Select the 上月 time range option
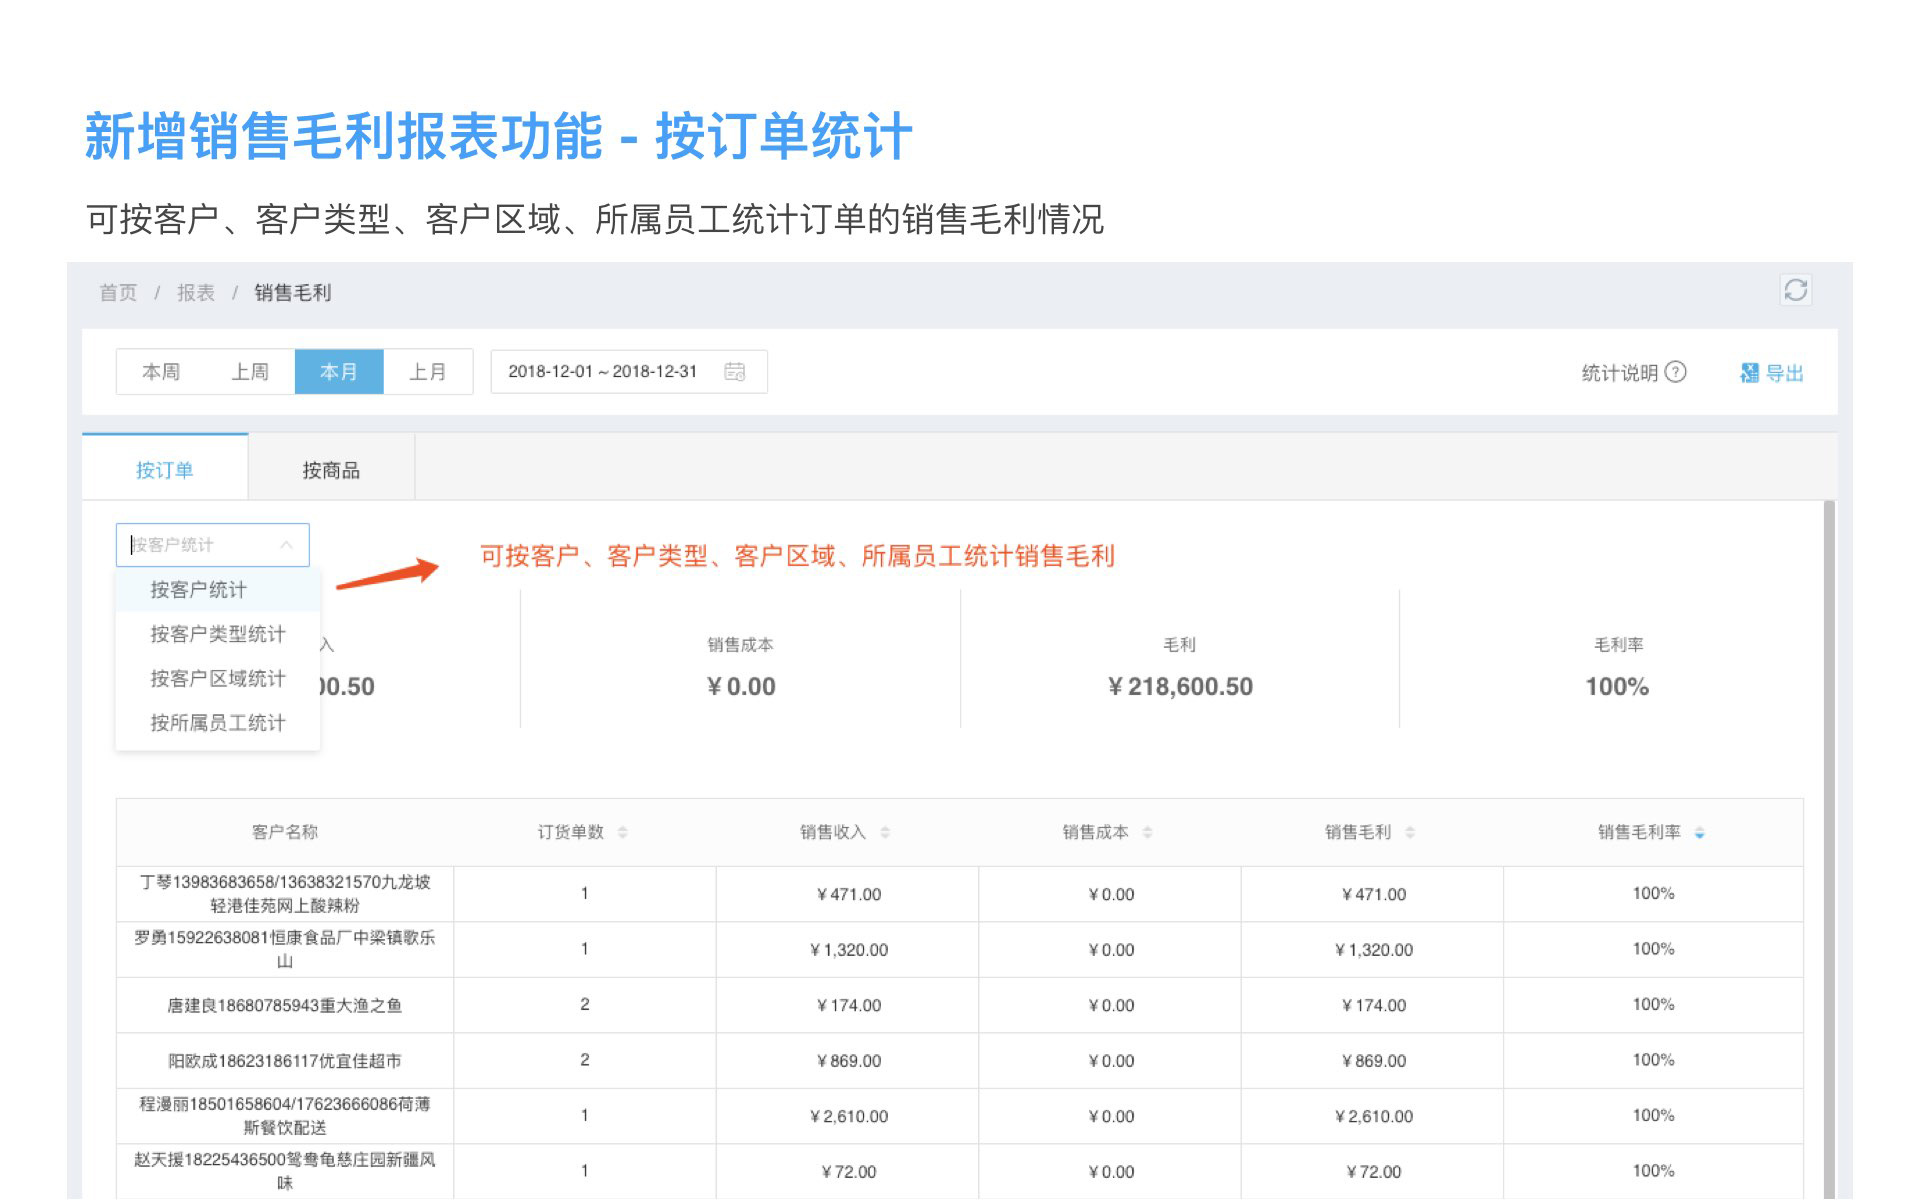Screen dimensions: 1920x1200 (x=427, y=372)
